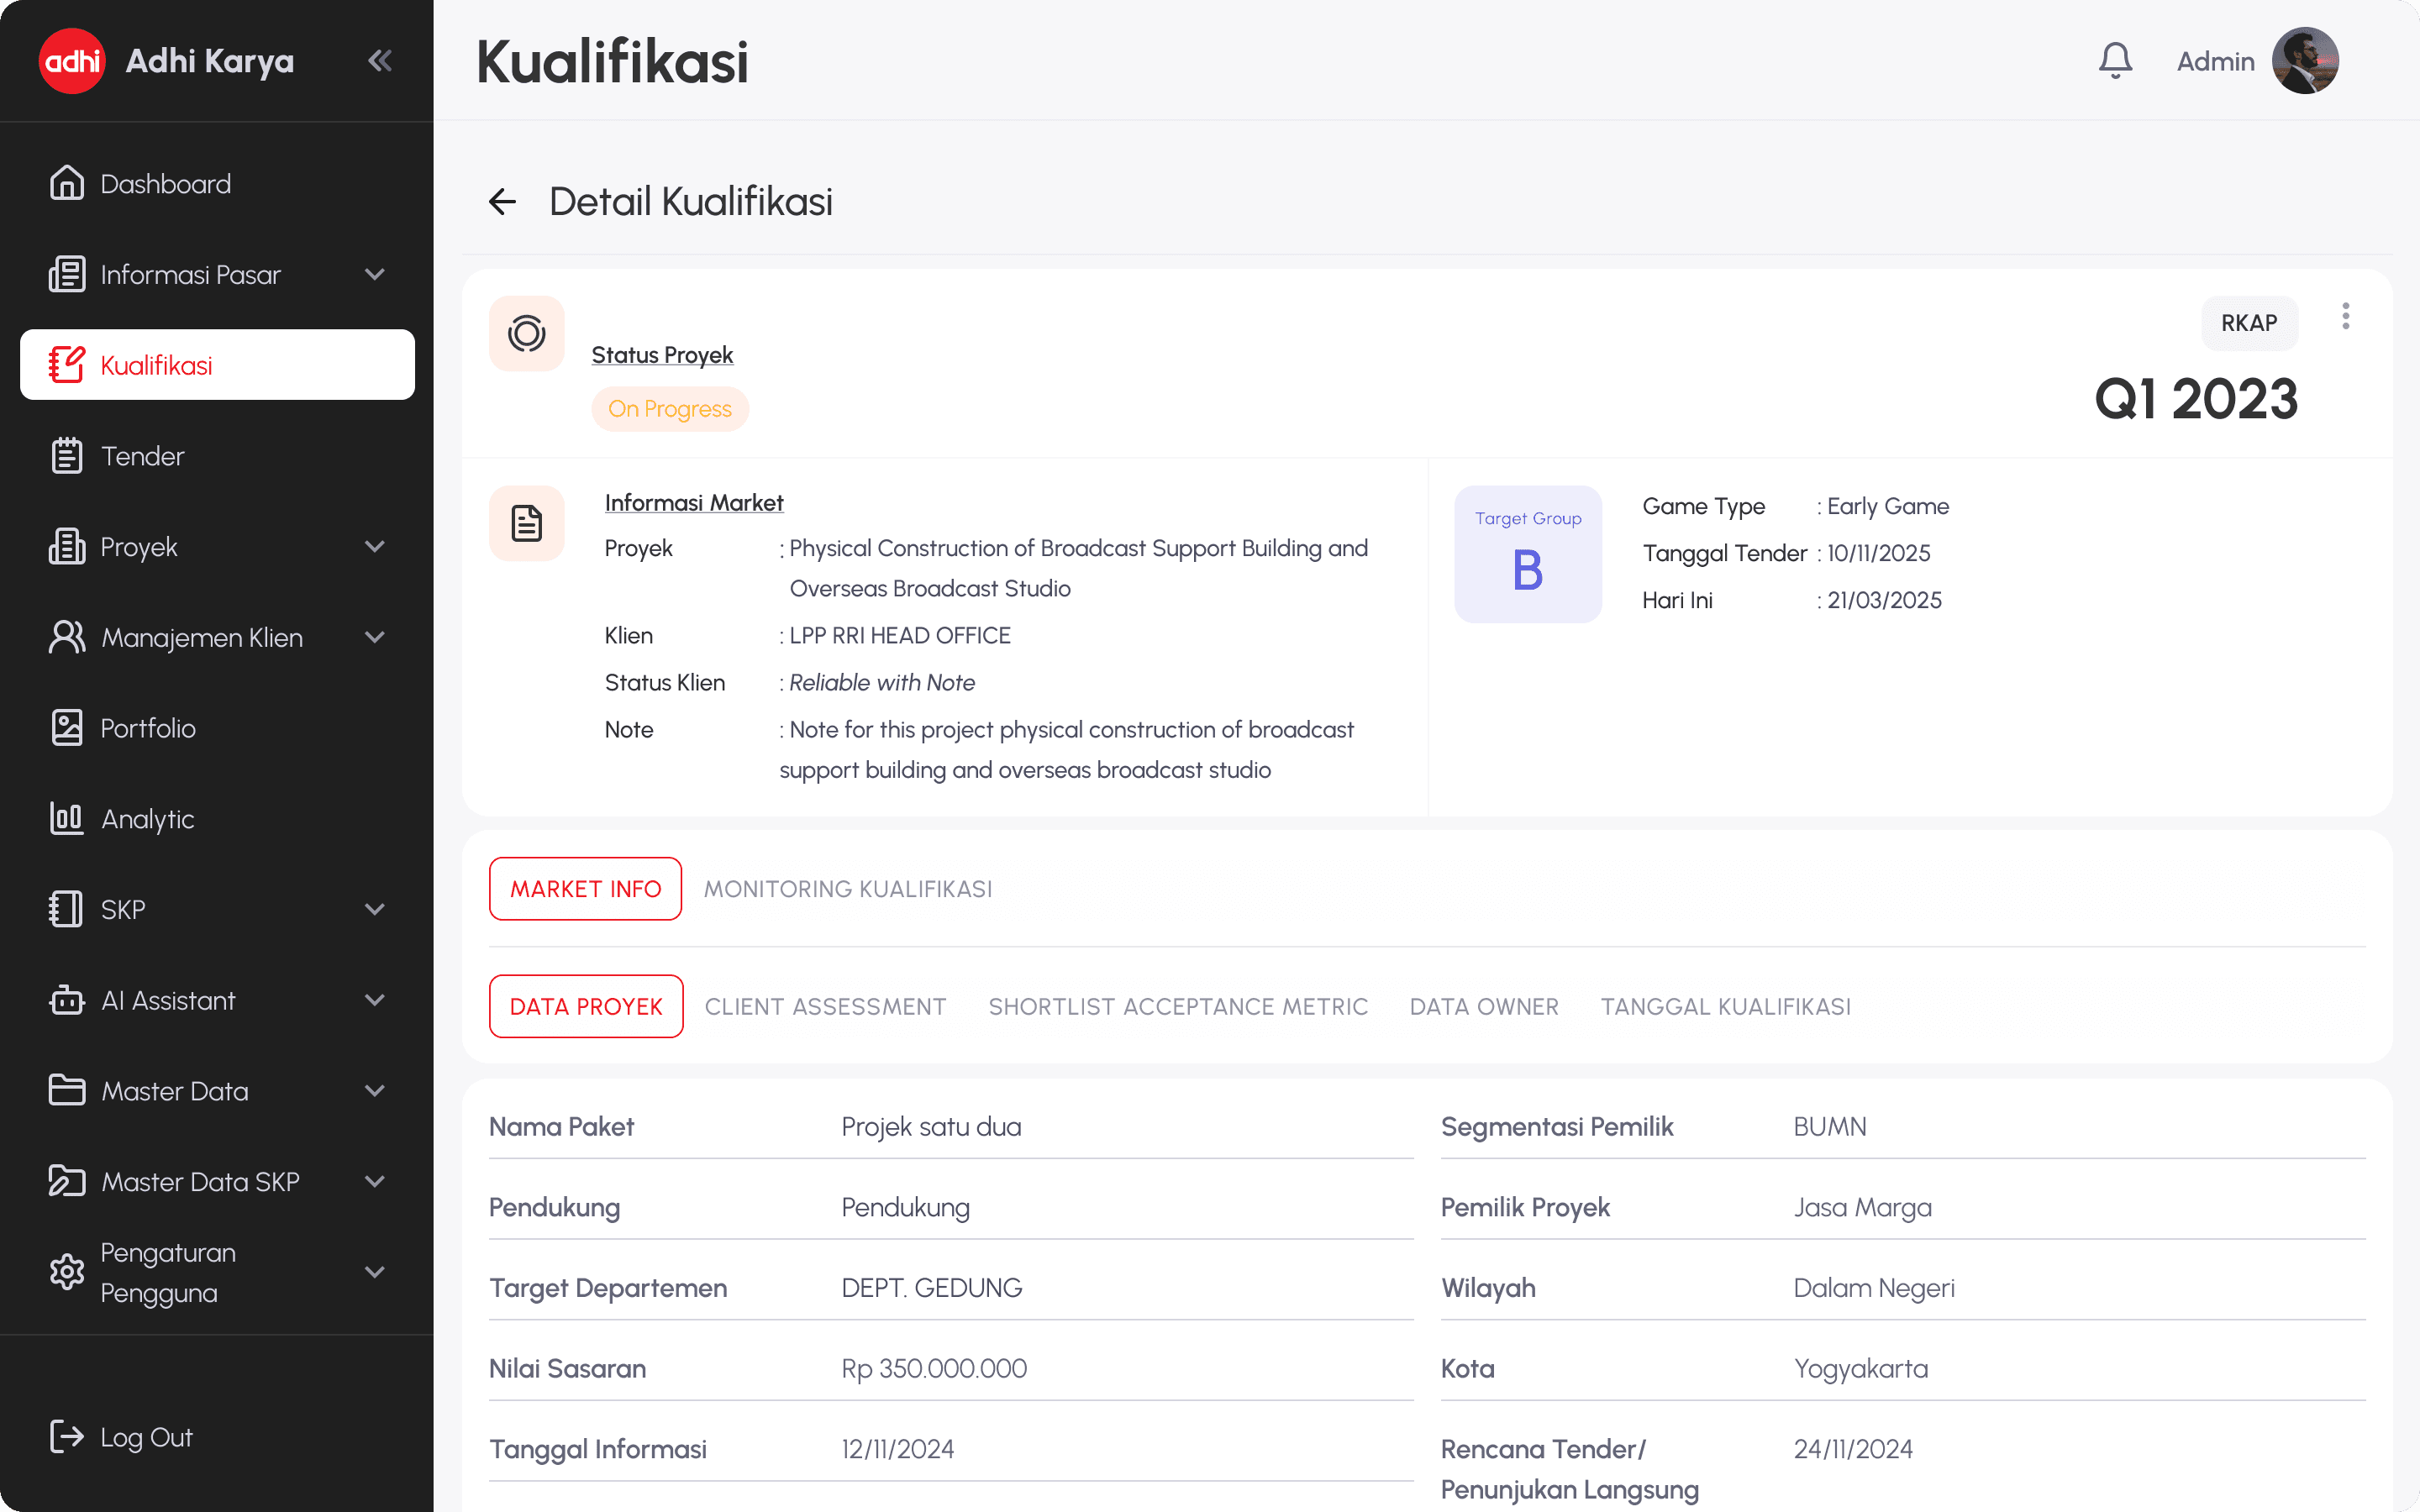Open the TANGGAL KUALIFIKASI sub-tab

pyautogui.click(x=1726, y=1006)
